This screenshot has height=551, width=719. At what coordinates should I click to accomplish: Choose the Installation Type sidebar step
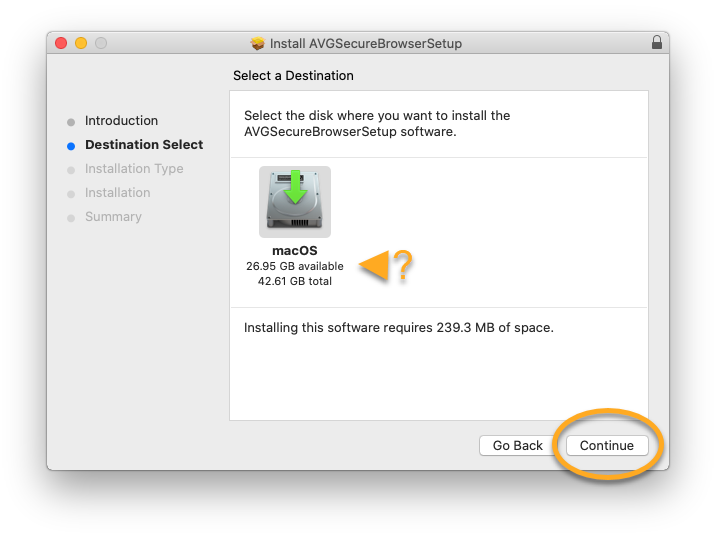pyautogui.click(x=134, y=169)
